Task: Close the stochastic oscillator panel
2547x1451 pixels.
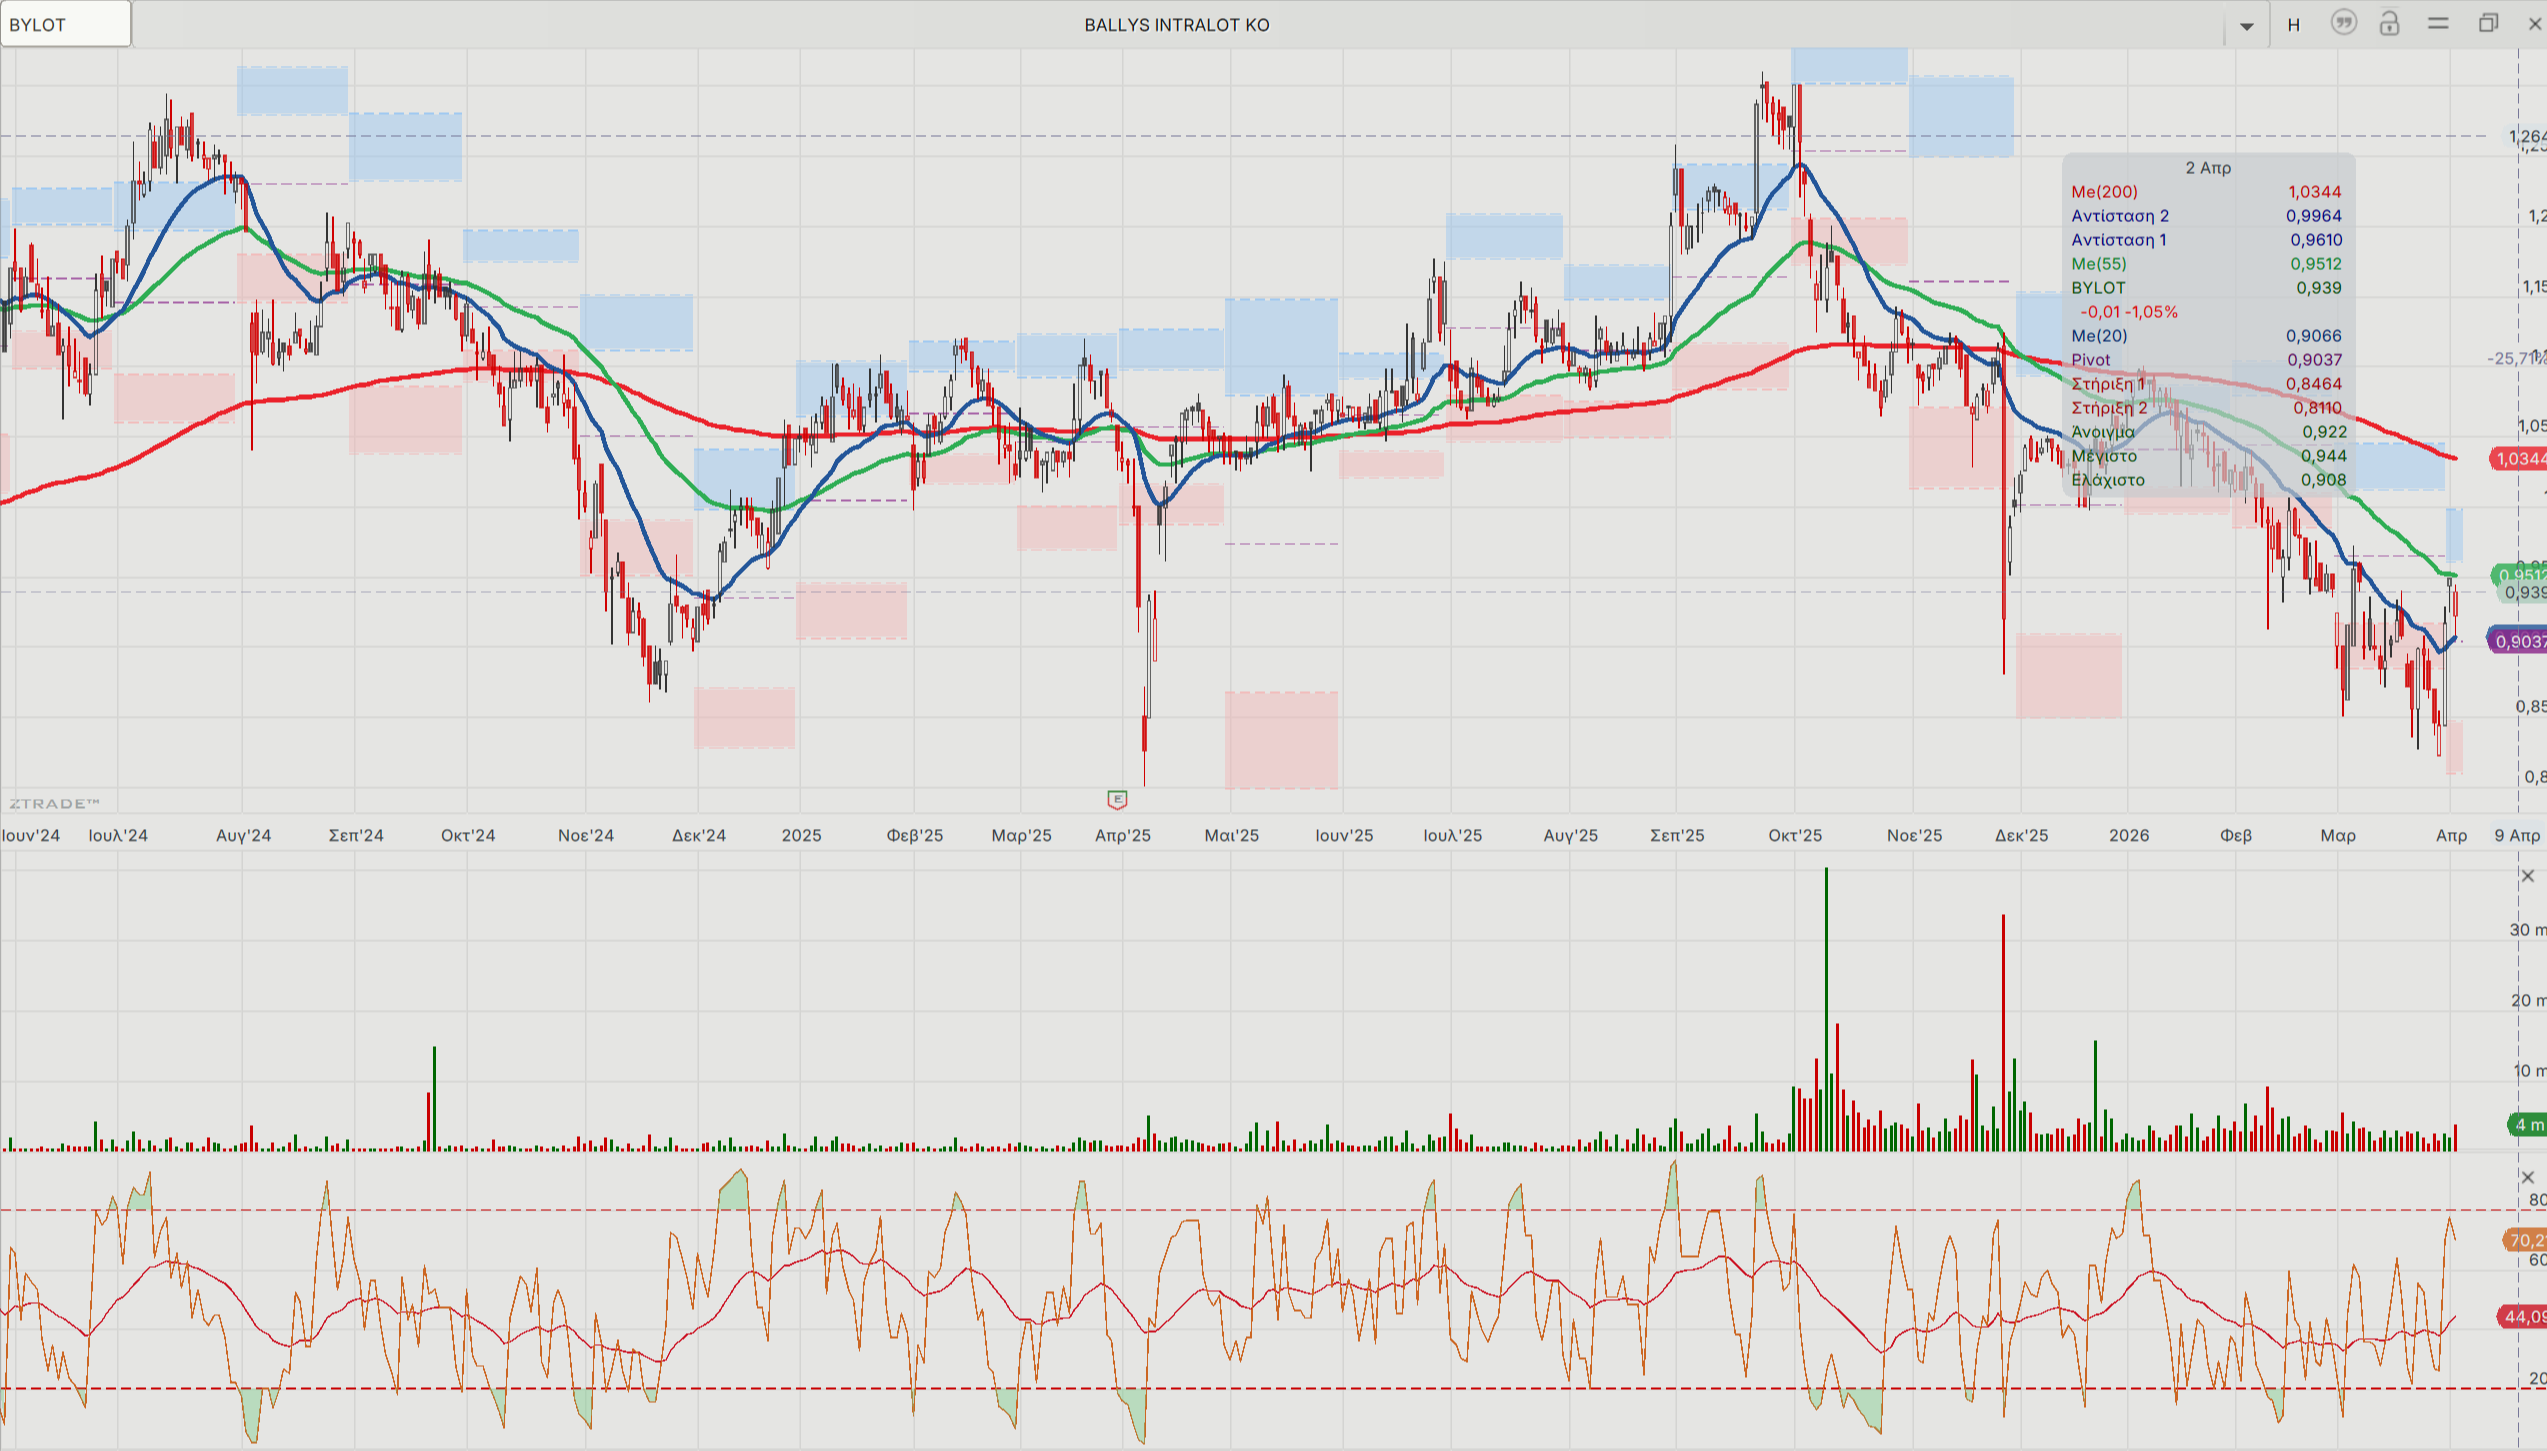Action: 2528,1177
